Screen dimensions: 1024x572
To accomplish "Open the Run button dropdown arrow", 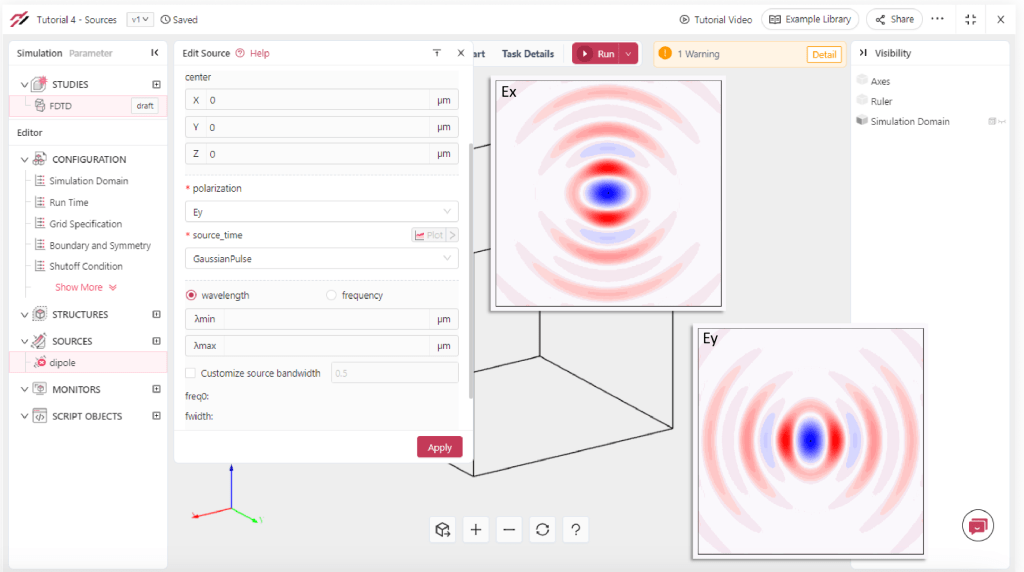I will coord(628,54).
